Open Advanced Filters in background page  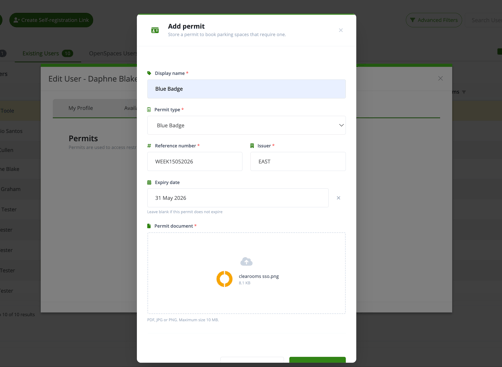coord(434,20)
